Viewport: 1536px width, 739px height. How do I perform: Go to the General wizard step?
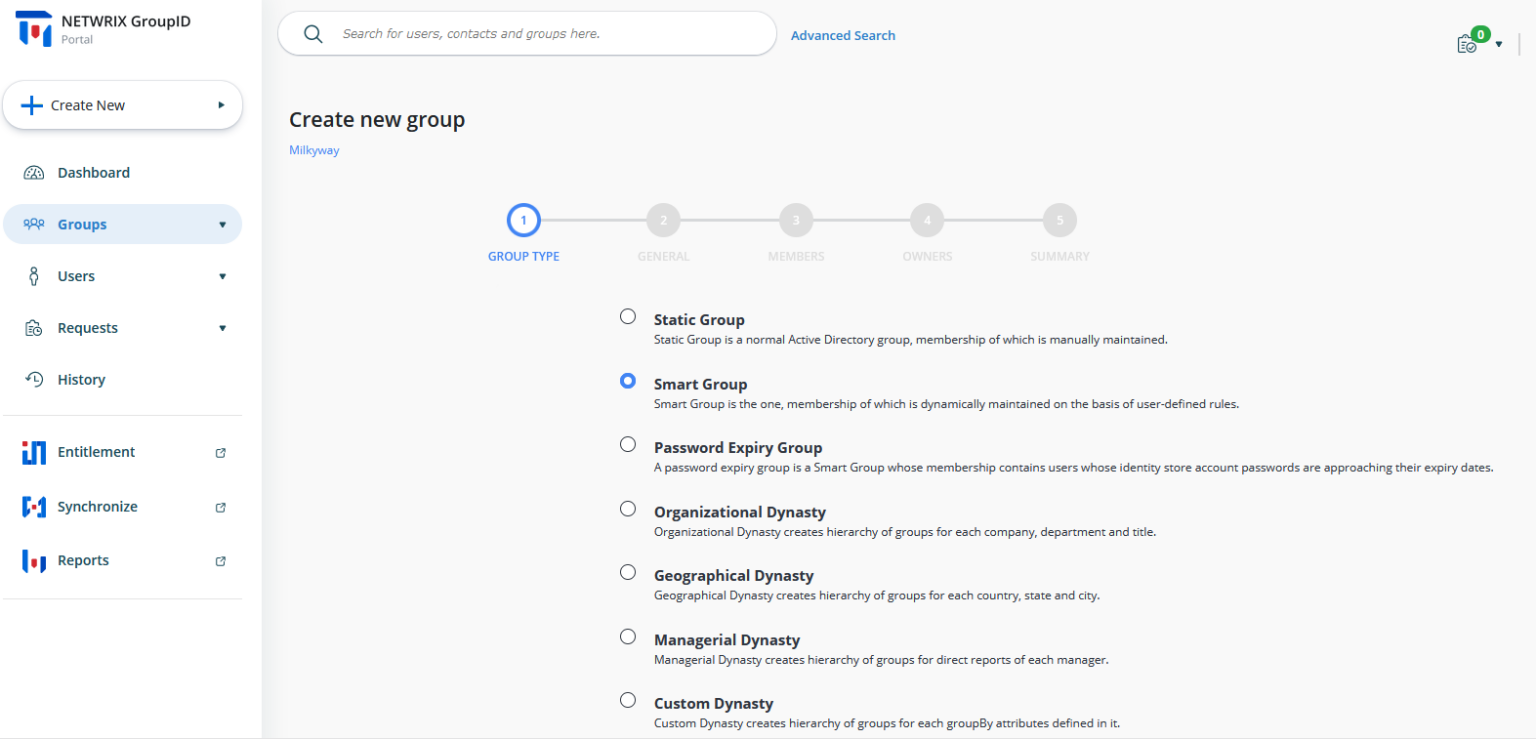click(x=663, y=220)
